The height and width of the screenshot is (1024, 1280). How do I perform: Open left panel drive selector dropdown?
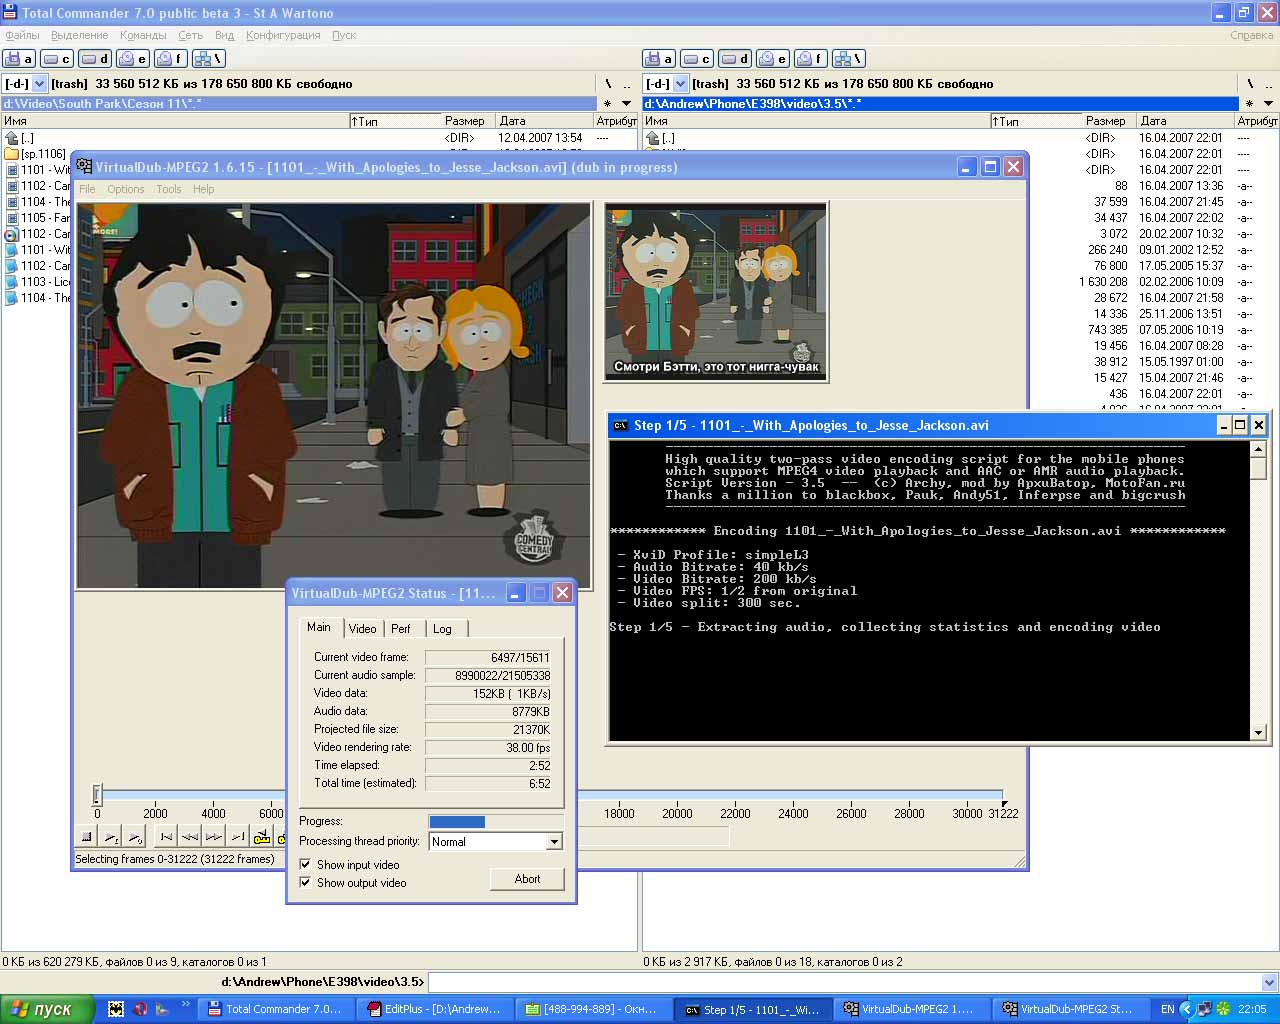(40, 84)
